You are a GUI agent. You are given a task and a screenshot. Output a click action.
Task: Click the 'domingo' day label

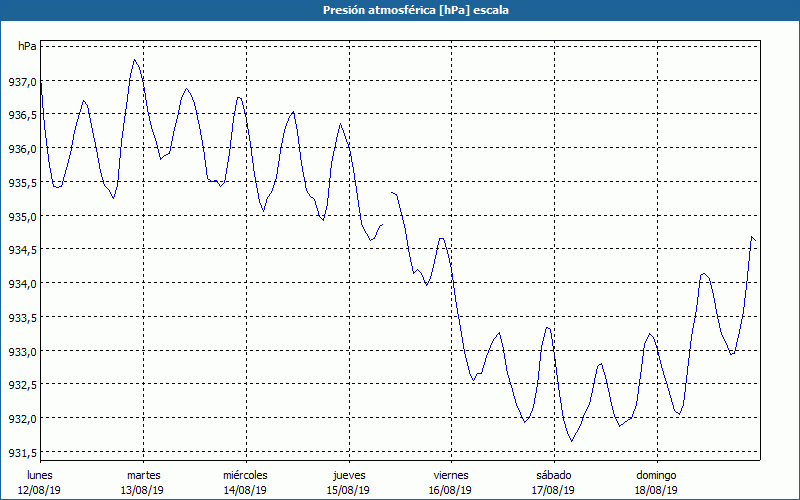[x=656, y=475]
